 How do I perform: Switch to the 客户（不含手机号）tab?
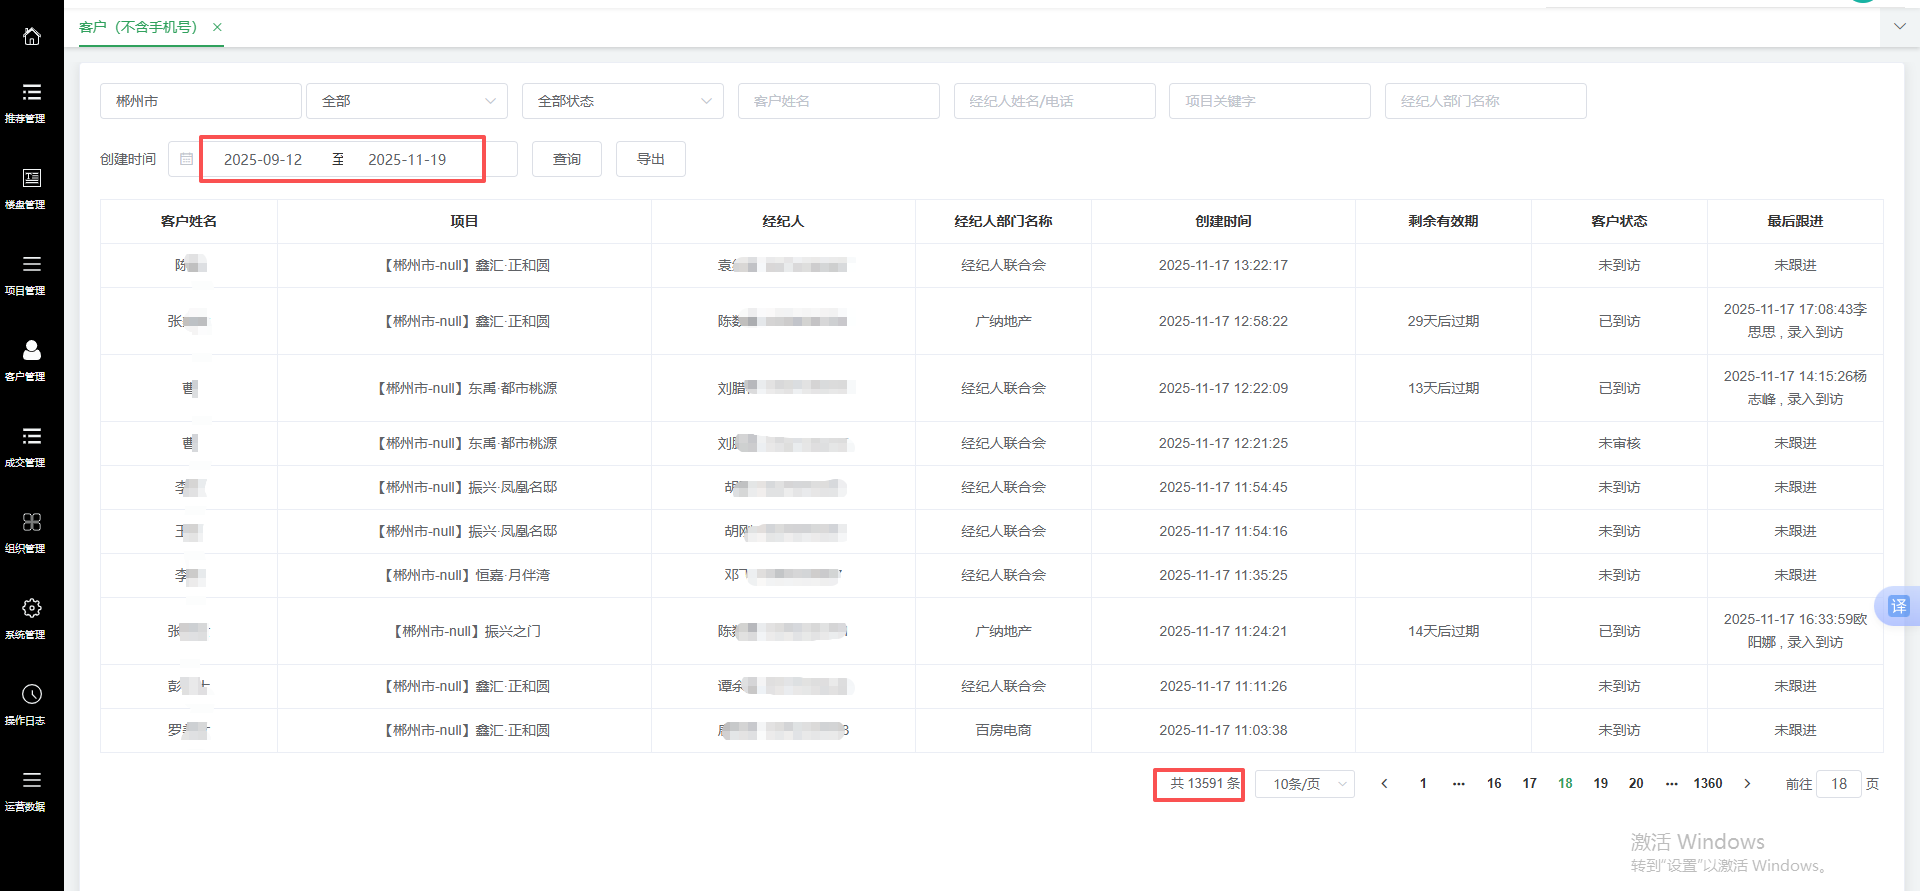[x=138, y=27]
